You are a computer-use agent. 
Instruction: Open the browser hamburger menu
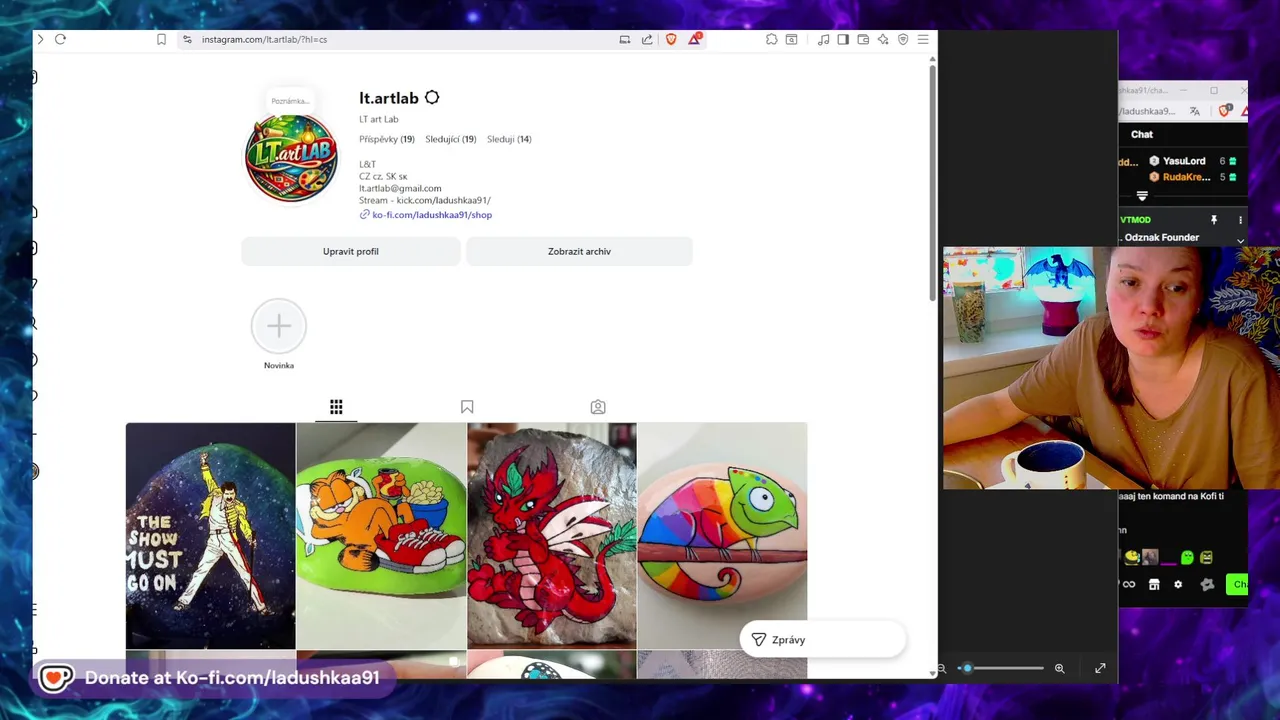point(923,39)
